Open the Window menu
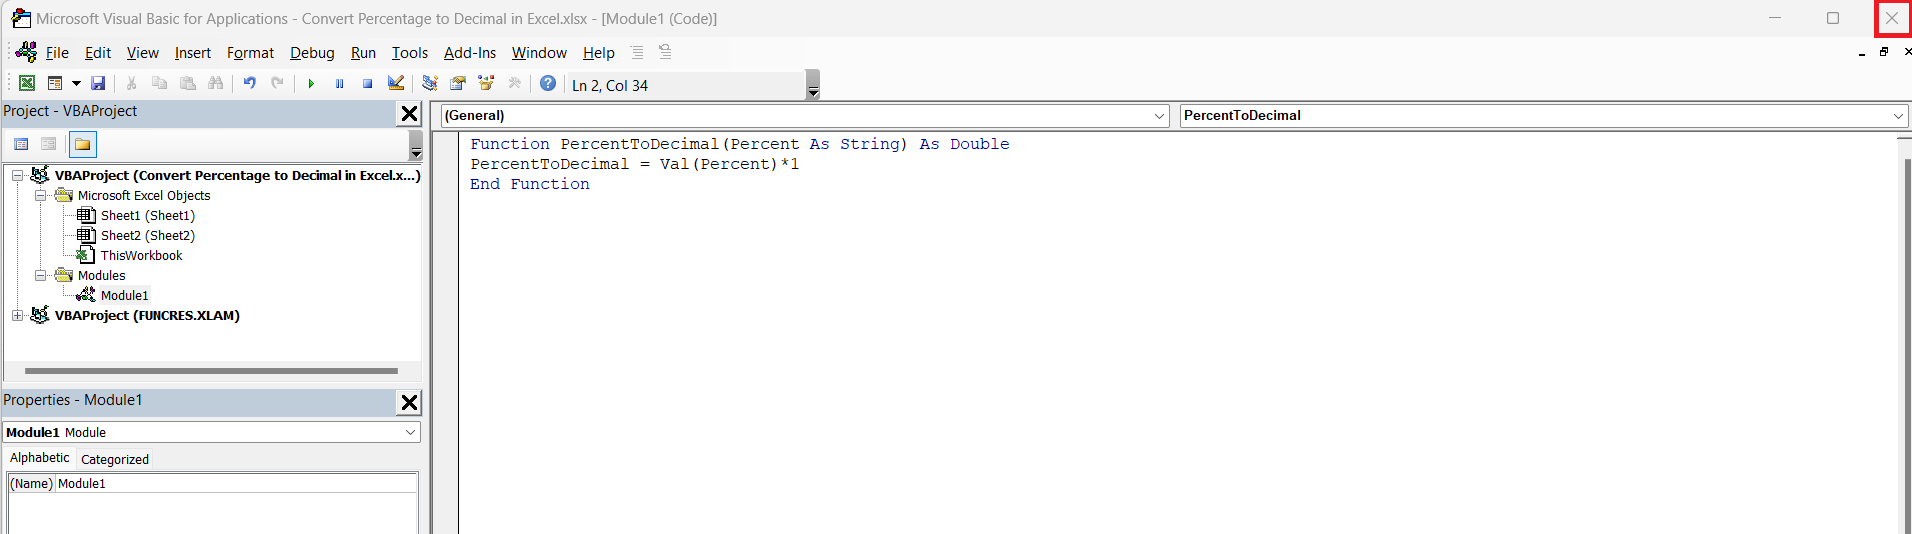This screenshot has height=534, width=1912. 539,53
